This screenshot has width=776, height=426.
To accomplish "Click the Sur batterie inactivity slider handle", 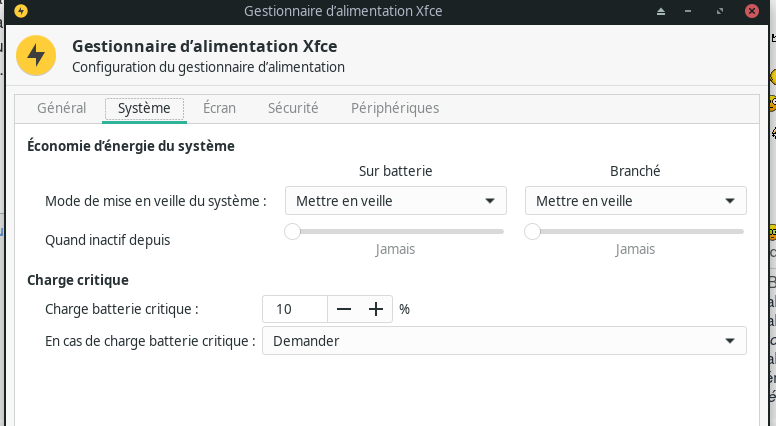I will point(292,231).
